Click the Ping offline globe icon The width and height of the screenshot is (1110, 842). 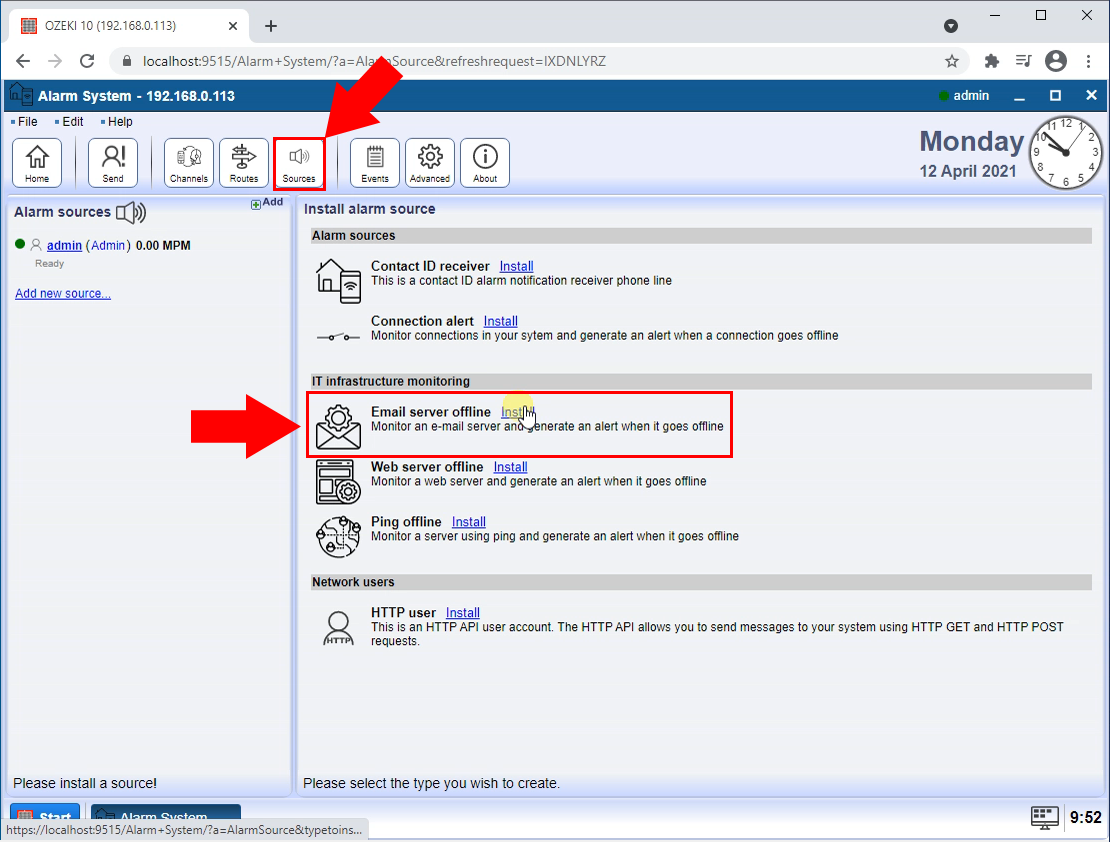tap(338, 534)
